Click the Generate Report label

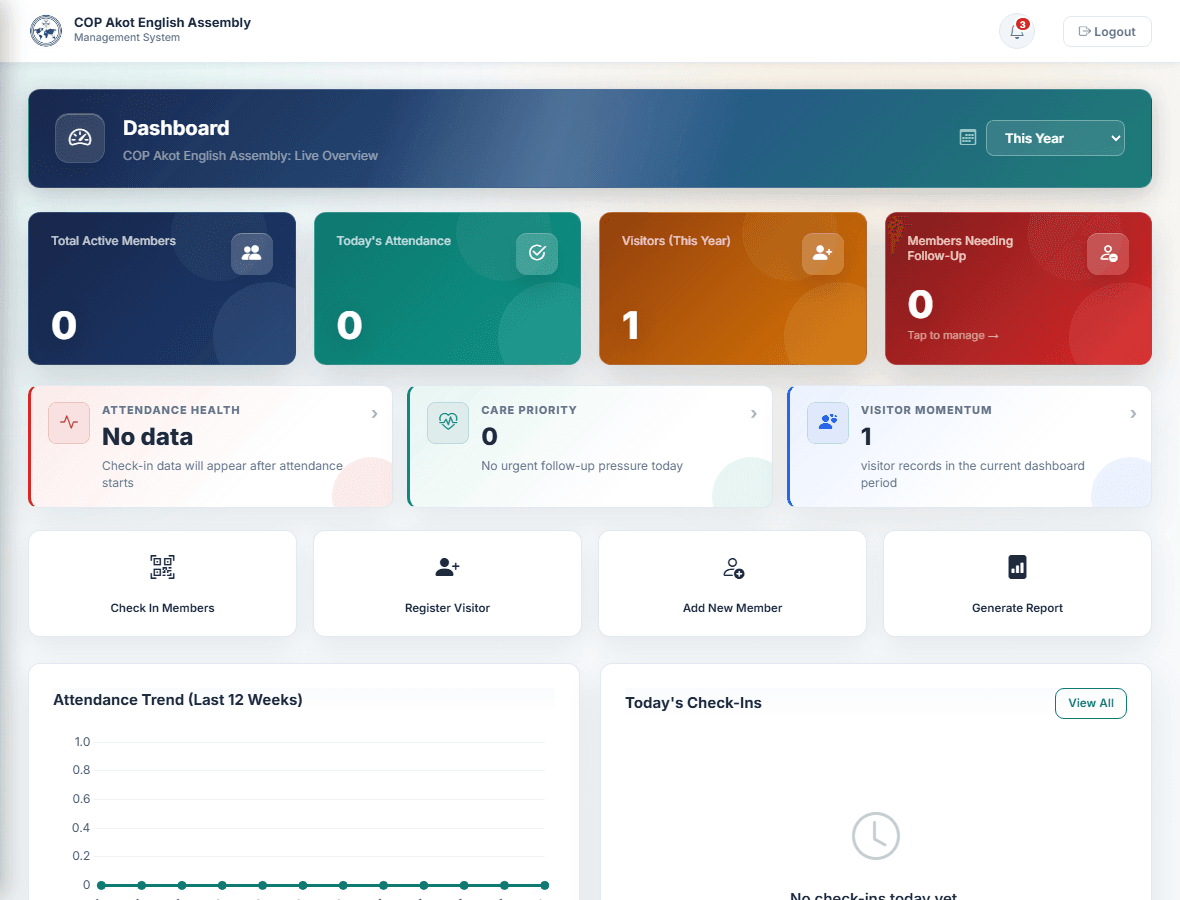coord(1017,608)
